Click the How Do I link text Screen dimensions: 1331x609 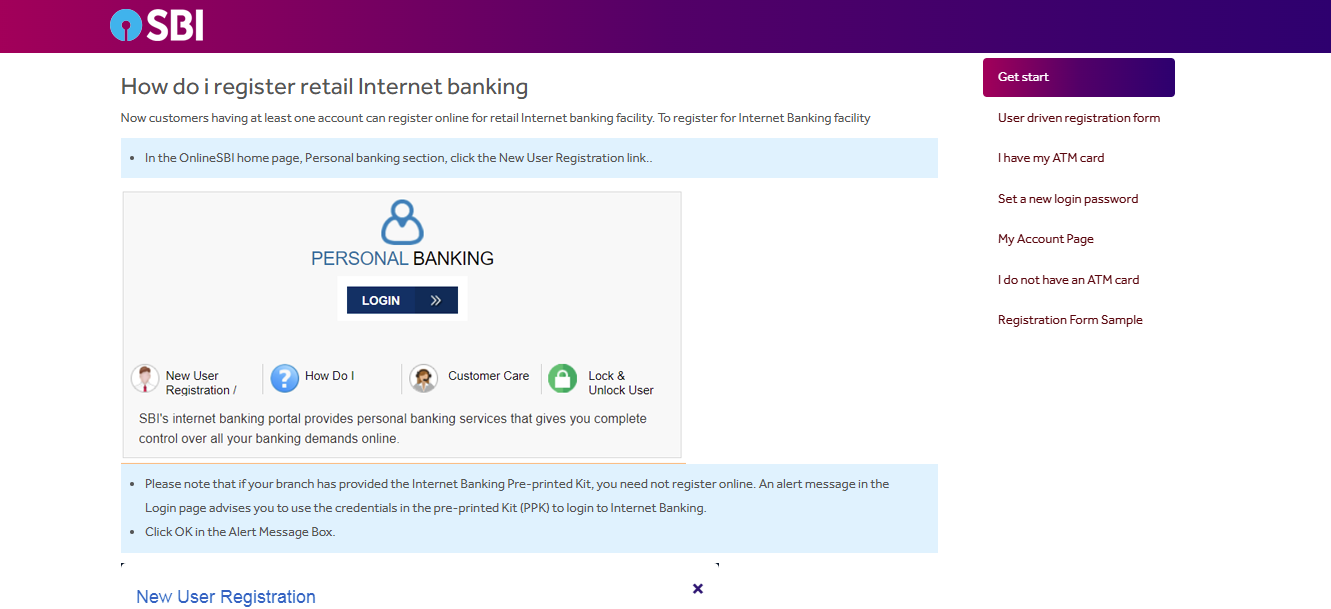click(330, 376)
